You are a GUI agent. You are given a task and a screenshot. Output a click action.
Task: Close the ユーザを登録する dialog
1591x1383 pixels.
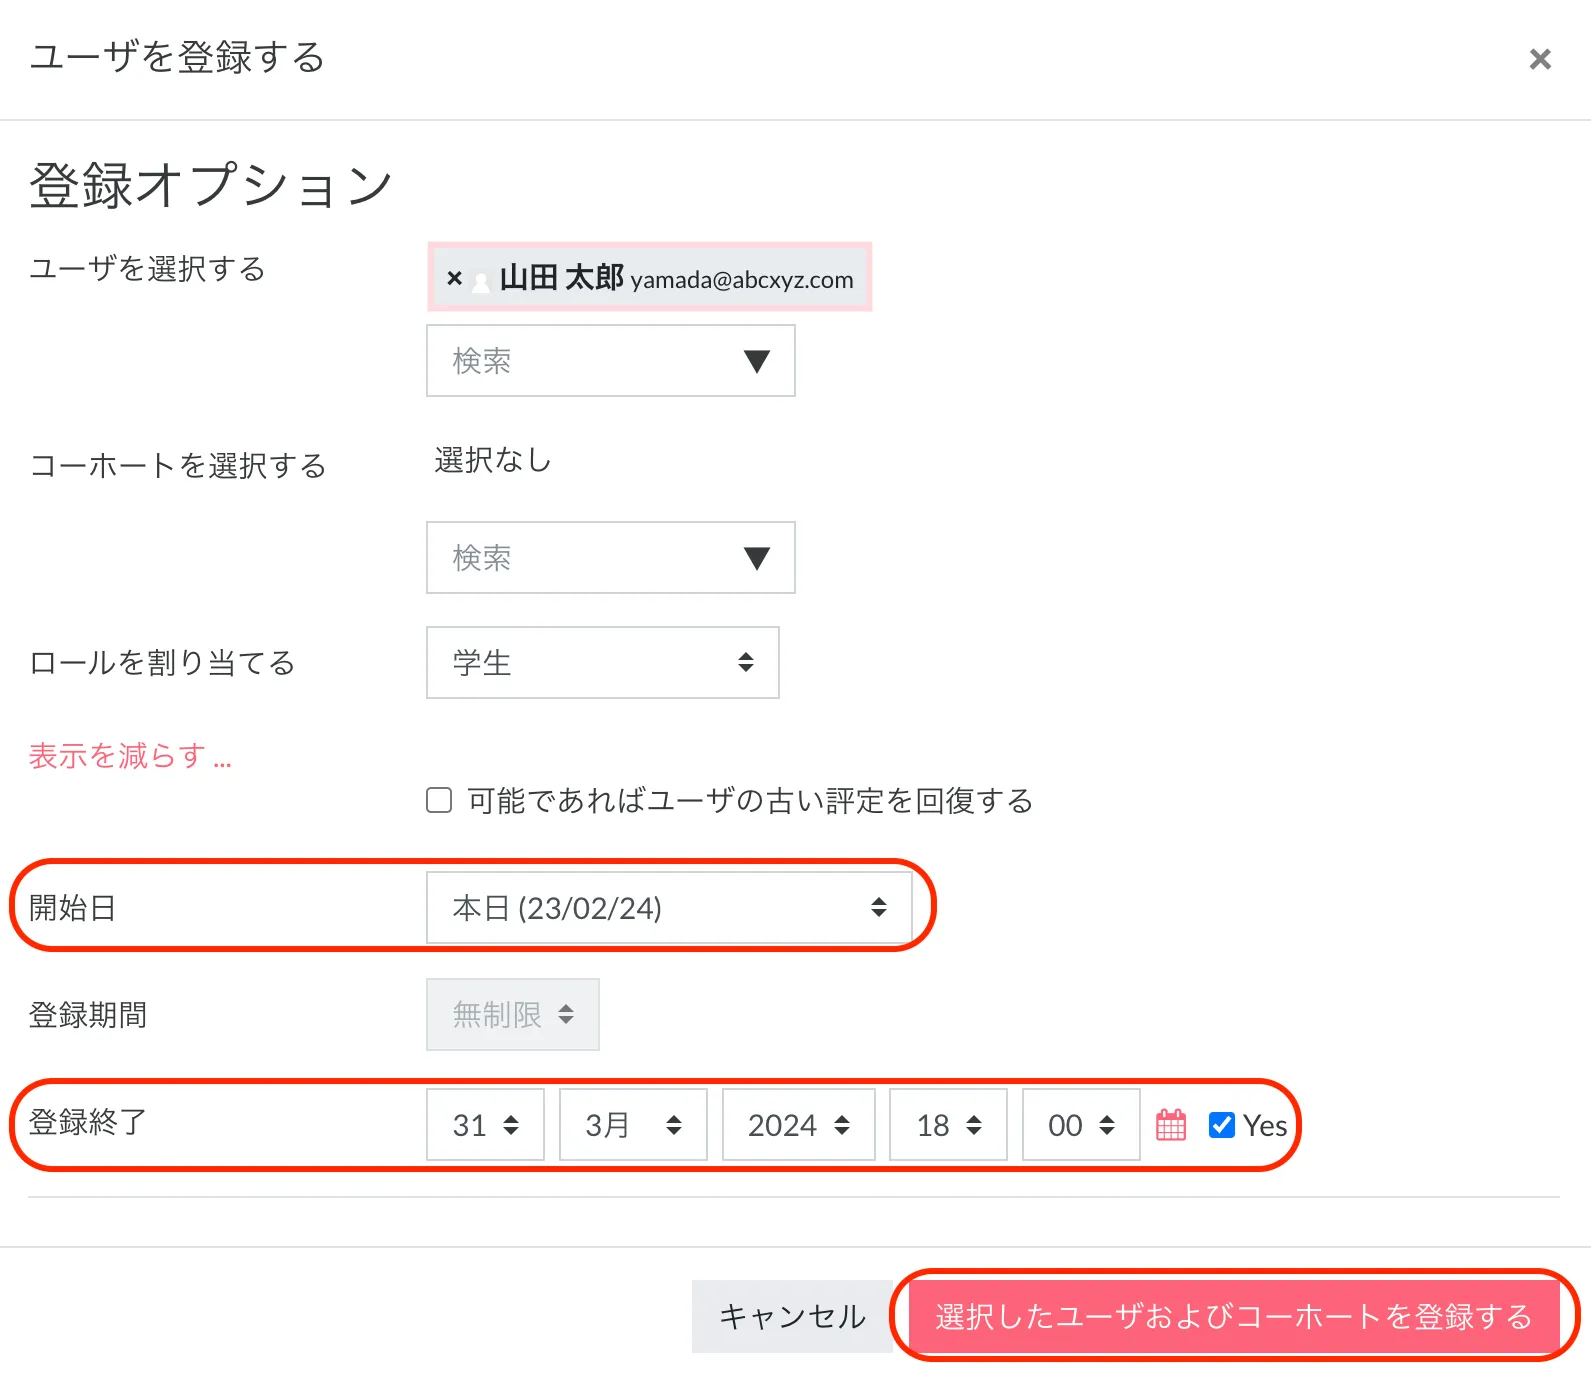1540,59
